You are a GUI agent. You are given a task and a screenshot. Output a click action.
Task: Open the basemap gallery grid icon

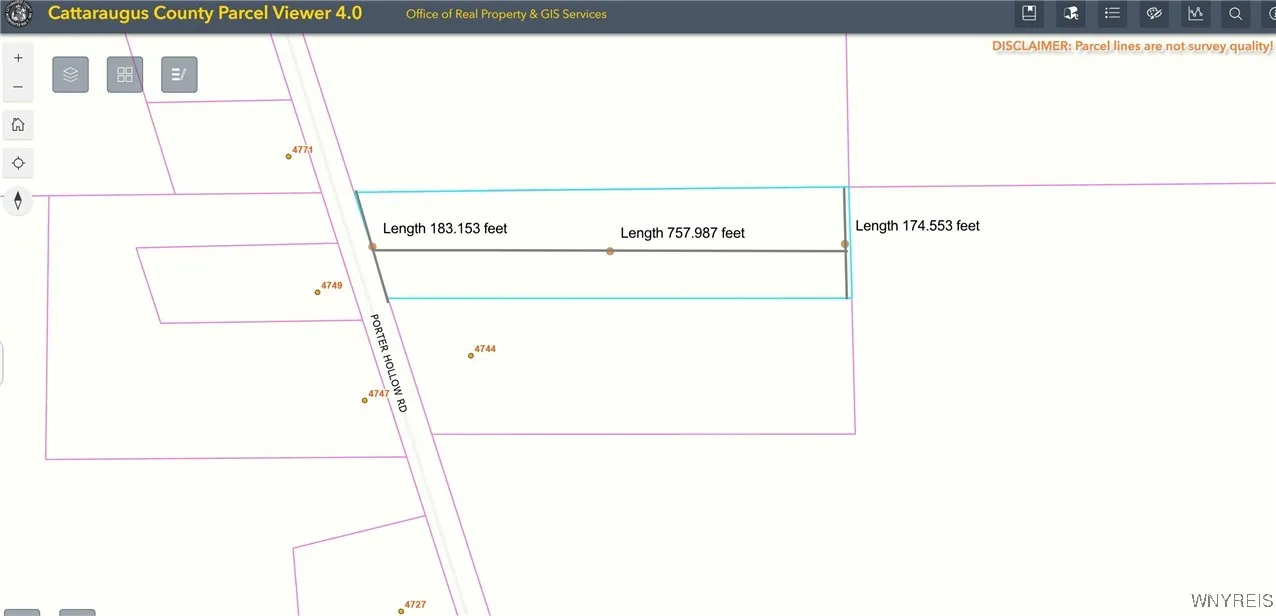tap(125, 75)
